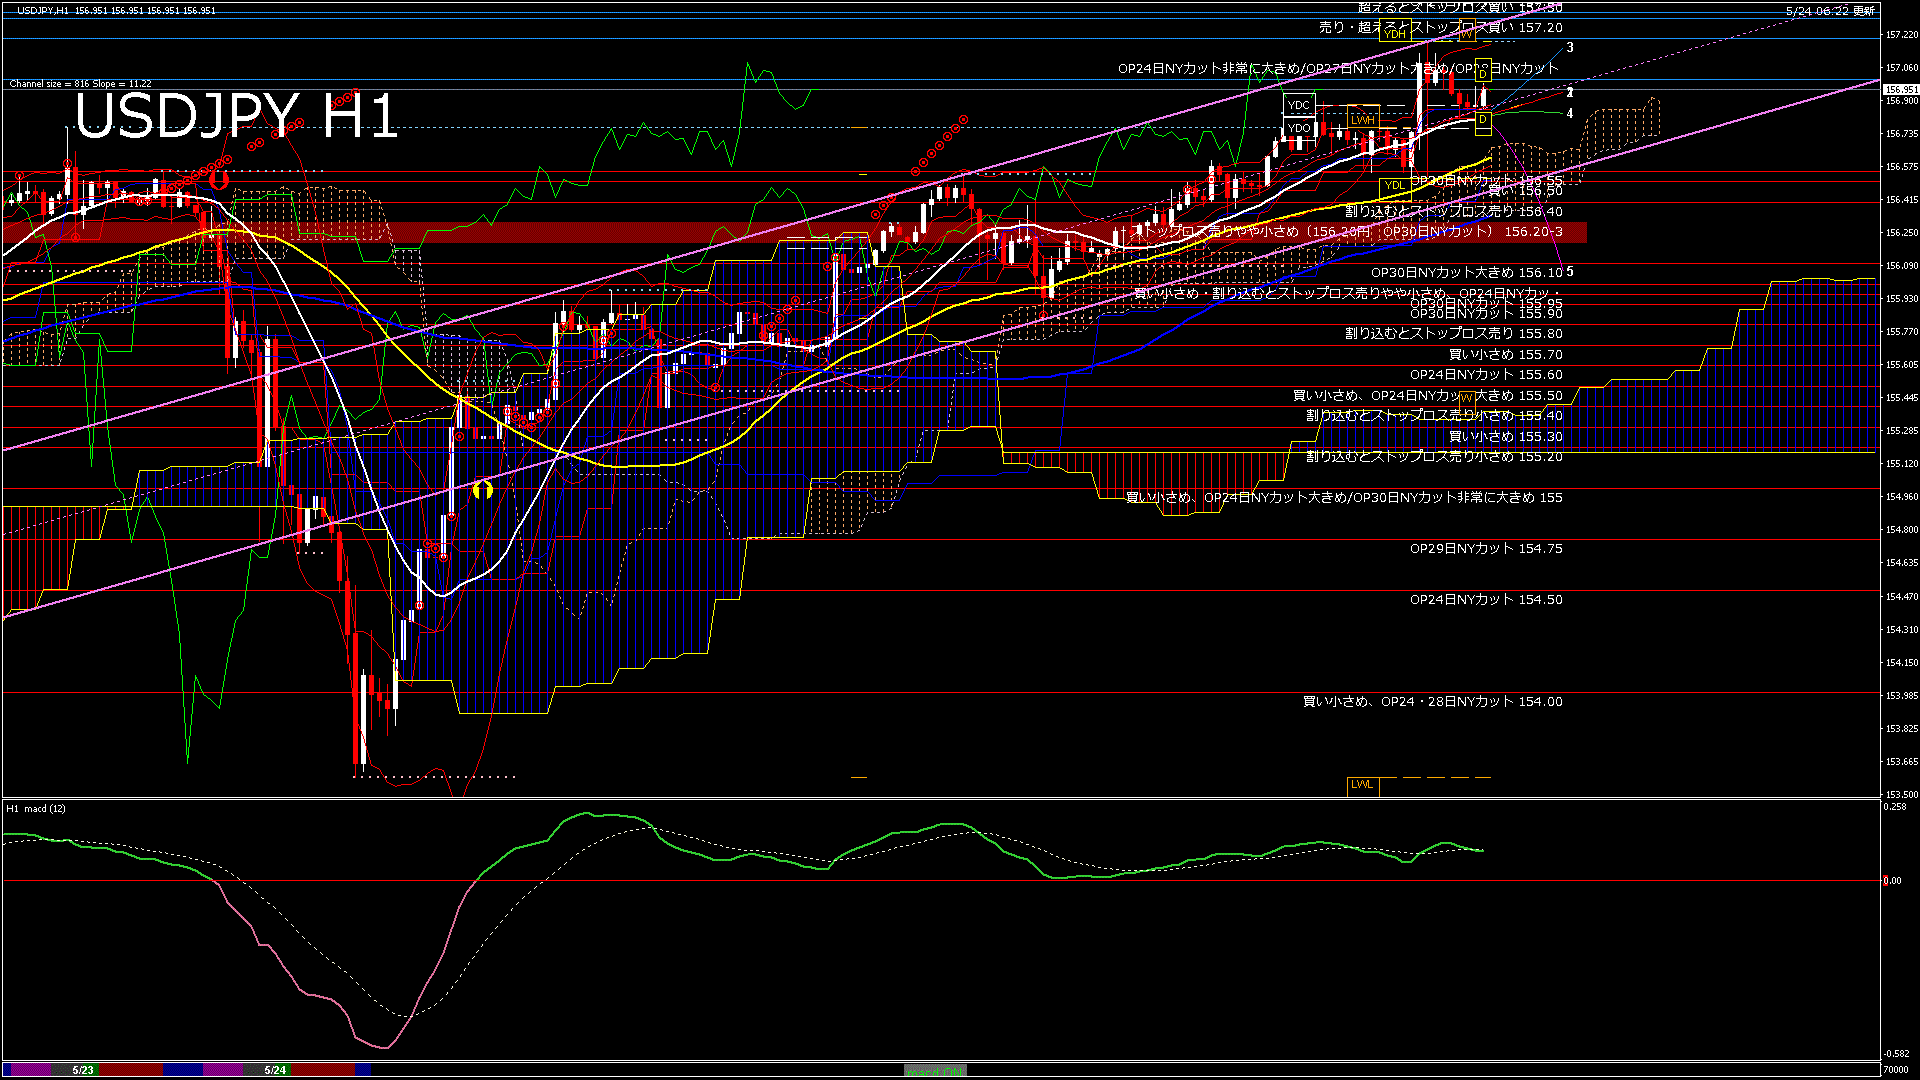Click the USDJPY,H1 chart title header

coord(42,10)
